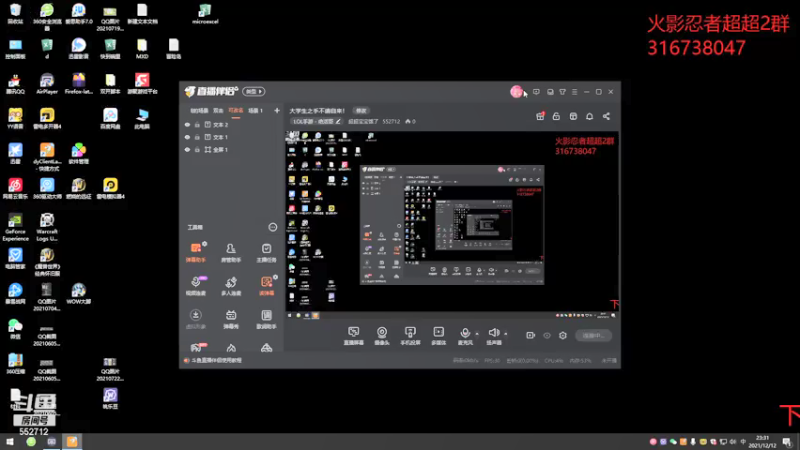
Task: Open the gift box icon with red badge
Action: [540, 116]
